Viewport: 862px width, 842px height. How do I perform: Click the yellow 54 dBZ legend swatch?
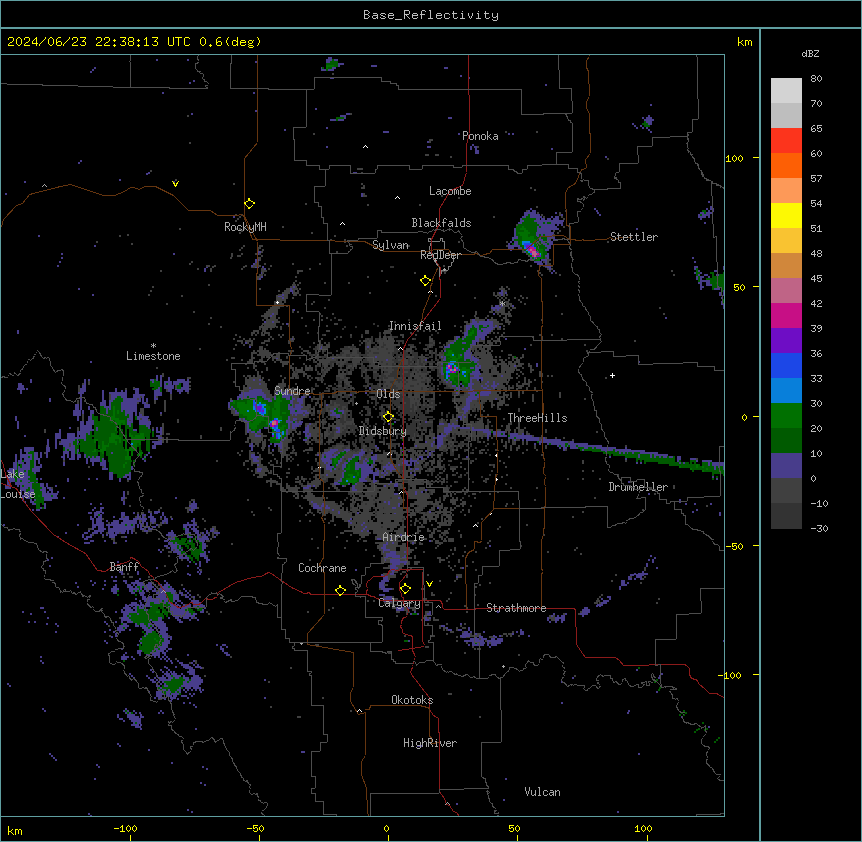[786, 215]
